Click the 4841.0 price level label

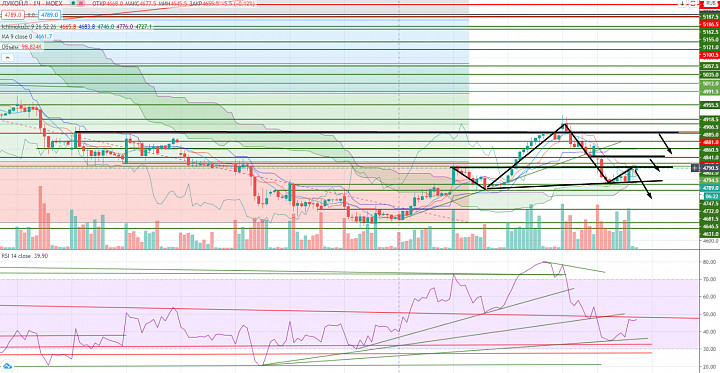point(709,157)
